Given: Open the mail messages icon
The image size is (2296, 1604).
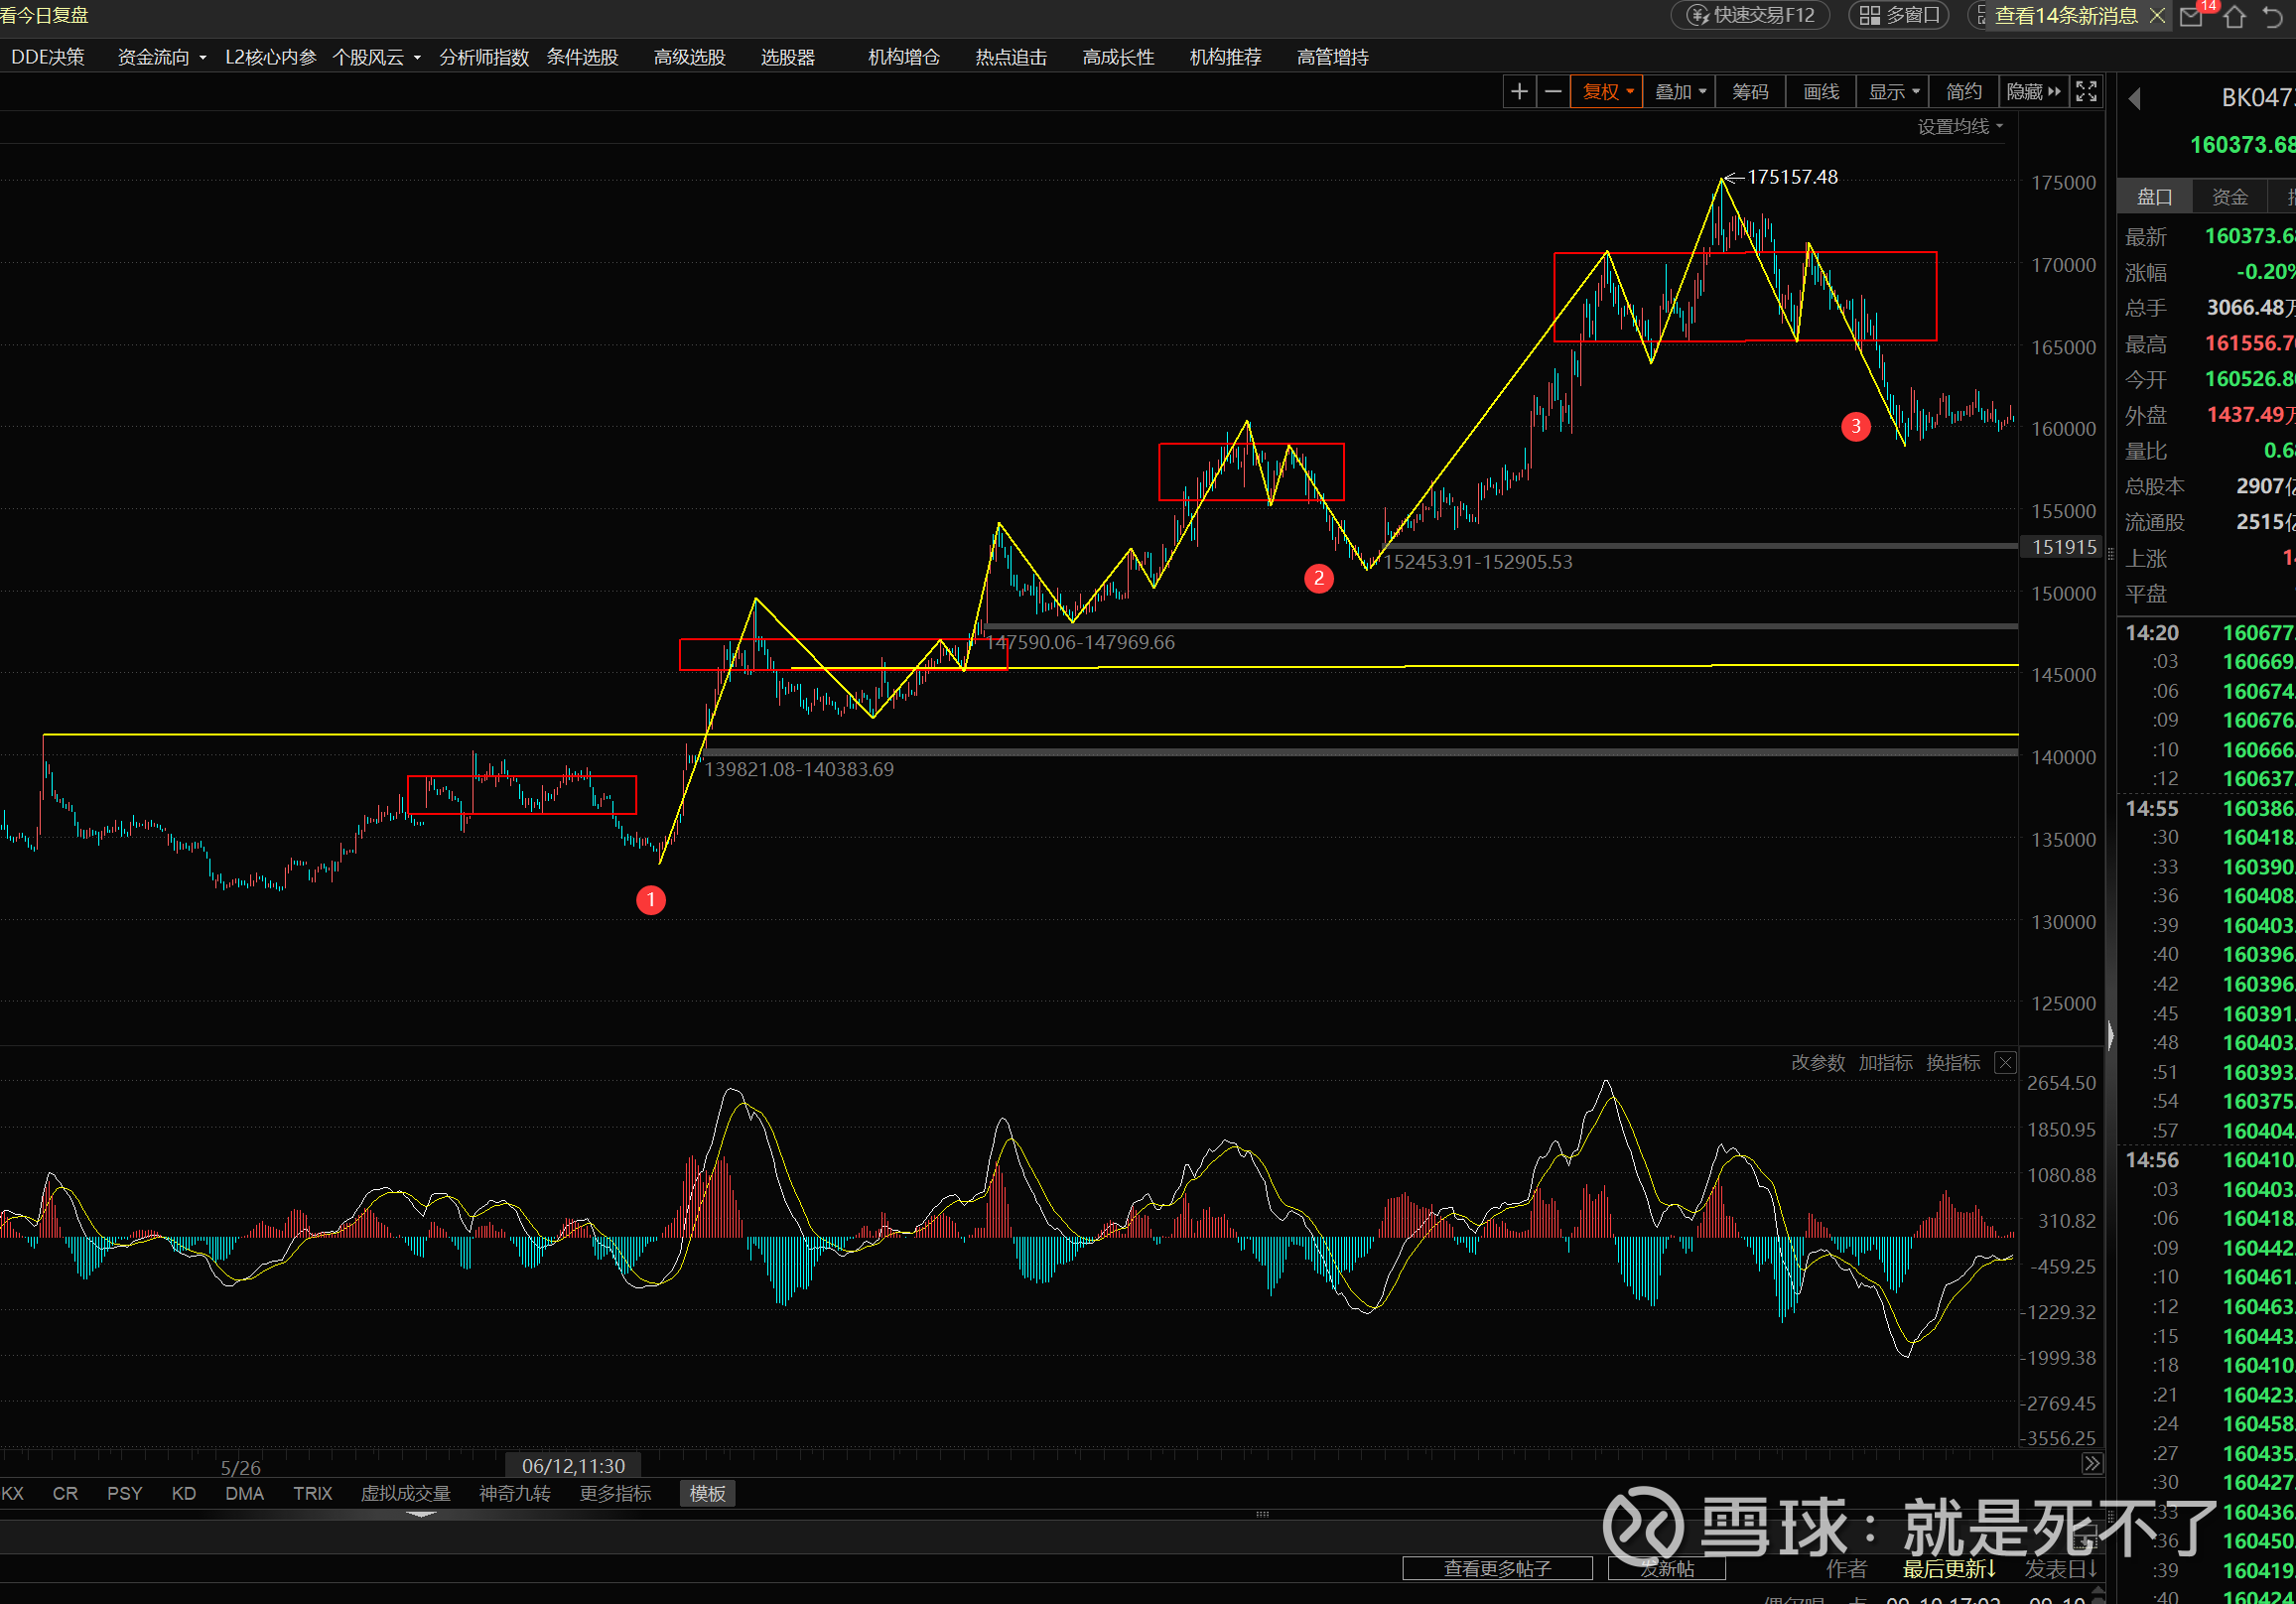Looking at the screenshot, I should (x=2191, y=16).
